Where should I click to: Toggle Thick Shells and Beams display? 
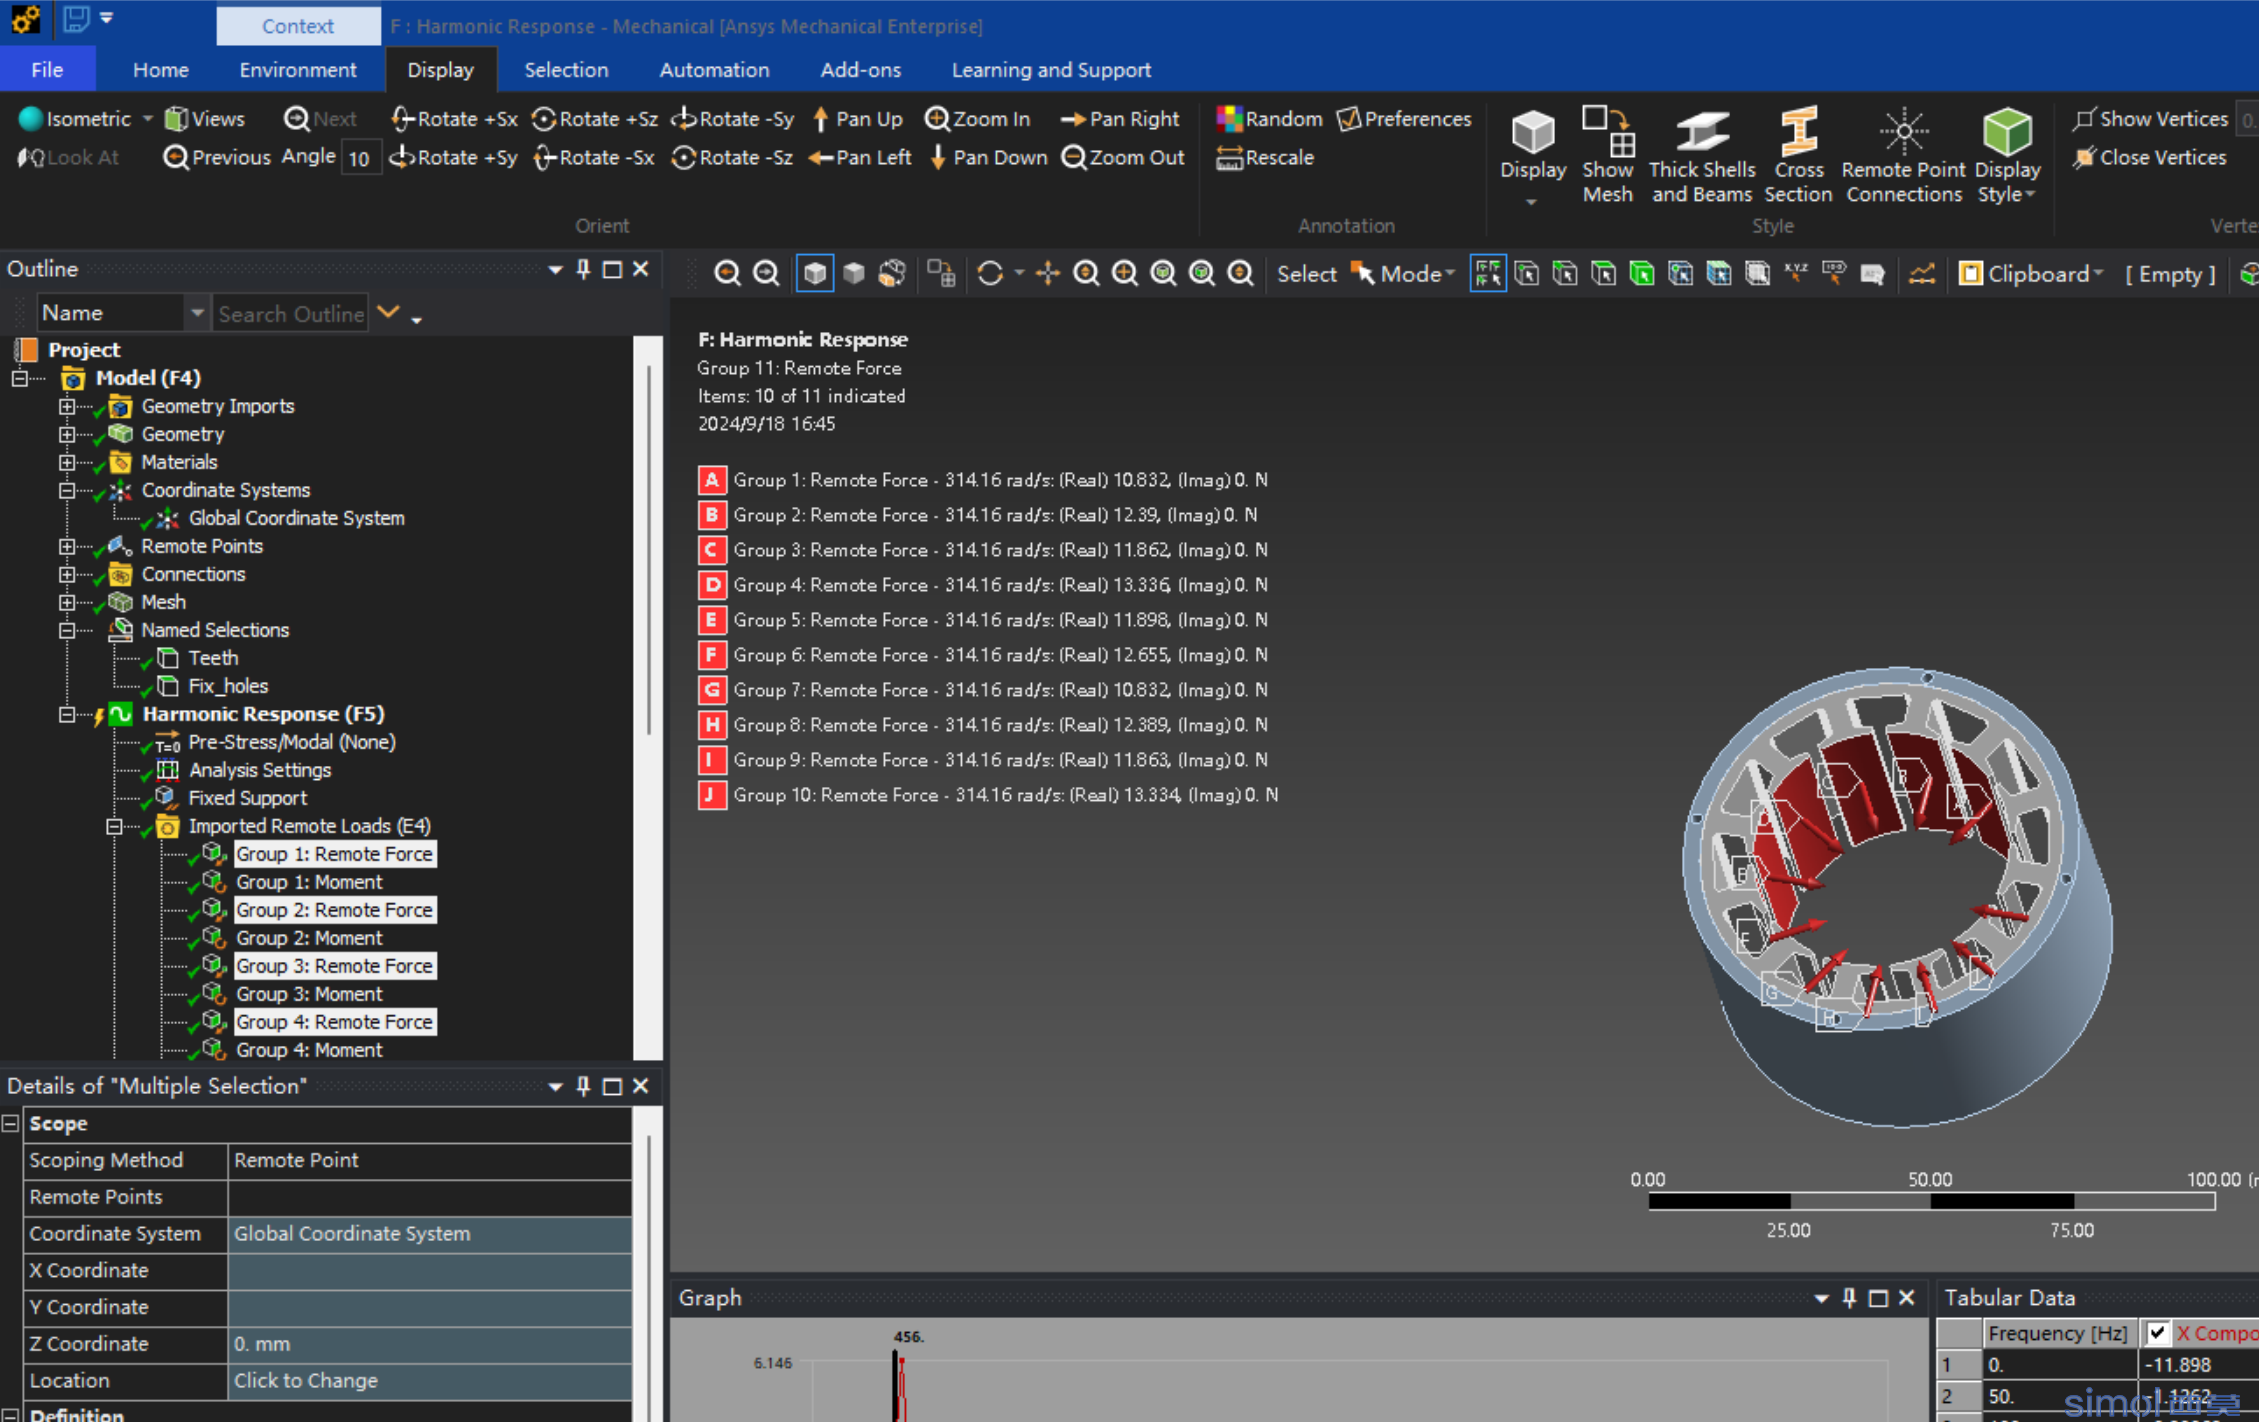(1701, 154)
